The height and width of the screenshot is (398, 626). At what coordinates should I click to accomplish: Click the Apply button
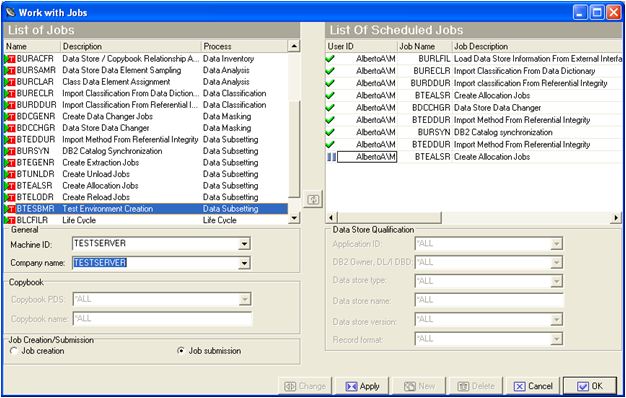pyautogui.click(x=363, y=386)
